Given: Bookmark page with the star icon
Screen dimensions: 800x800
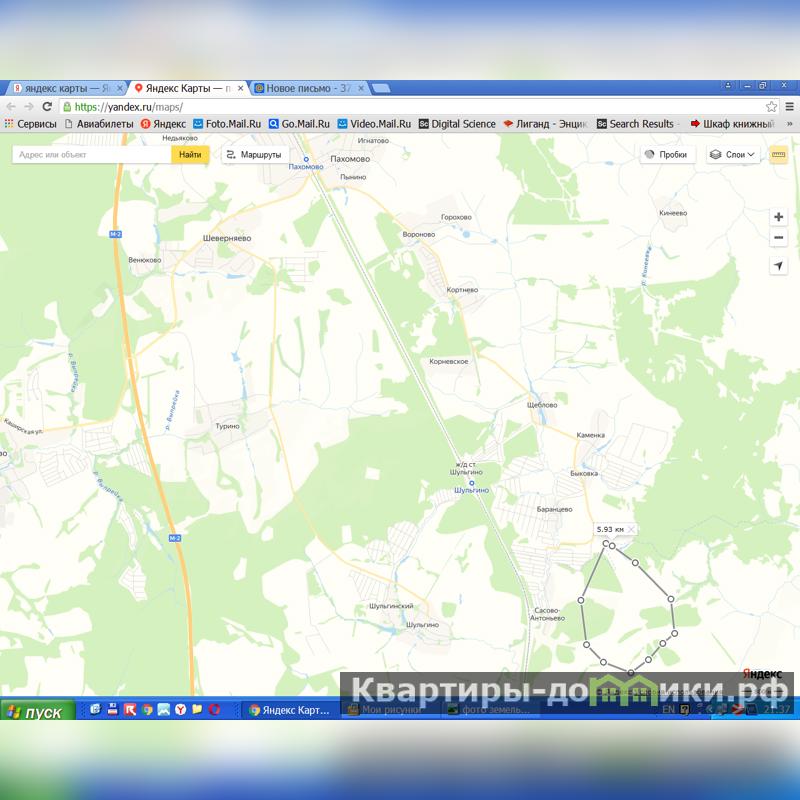Looking at the screenshot, I should (771, 106).
